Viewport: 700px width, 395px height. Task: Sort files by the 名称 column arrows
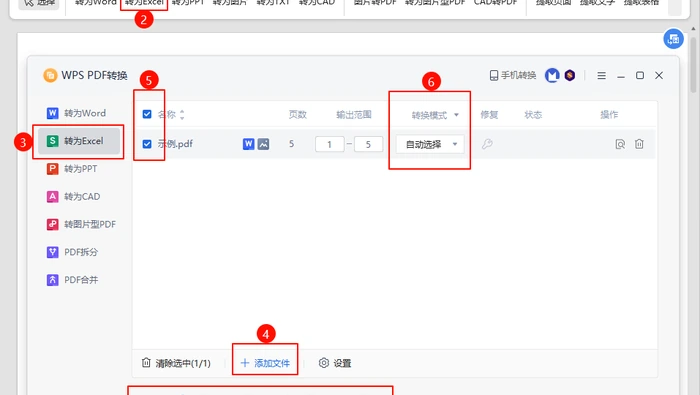point(182,115)
